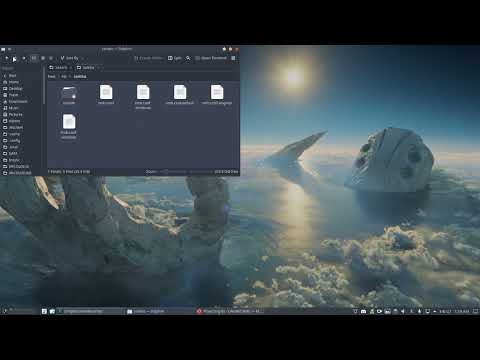Switch to compact view mode
The width and height of the screenshot is (480, 360).
coord(43,58)
